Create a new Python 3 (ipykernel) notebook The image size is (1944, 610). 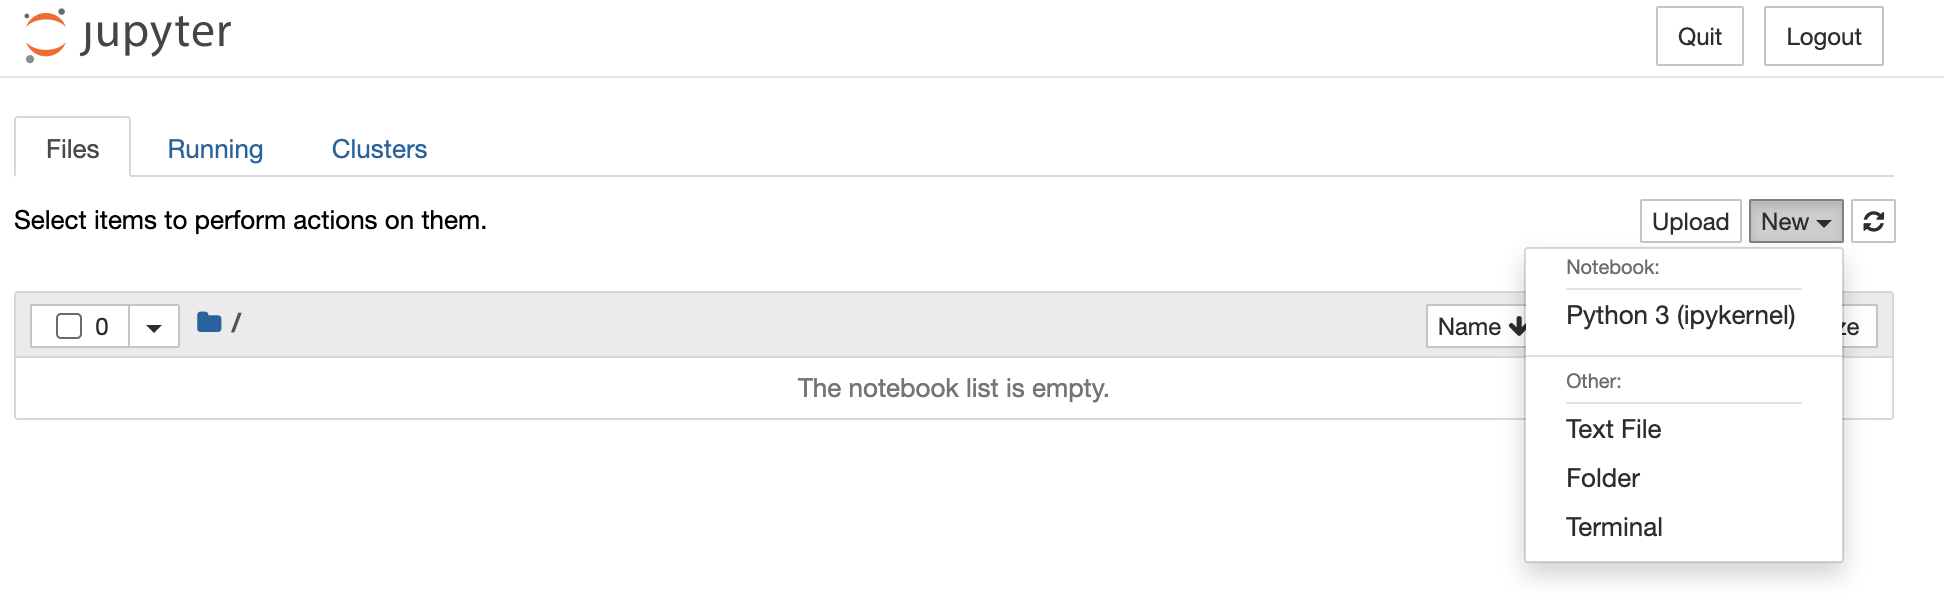tap(1680, 316)
